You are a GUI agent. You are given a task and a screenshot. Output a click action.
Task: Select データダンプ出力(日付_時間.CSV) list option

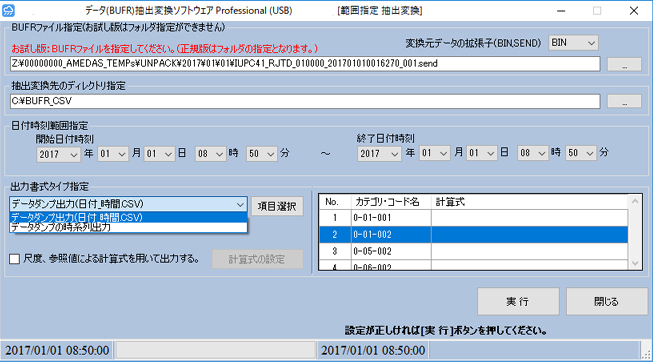(128, 217)
